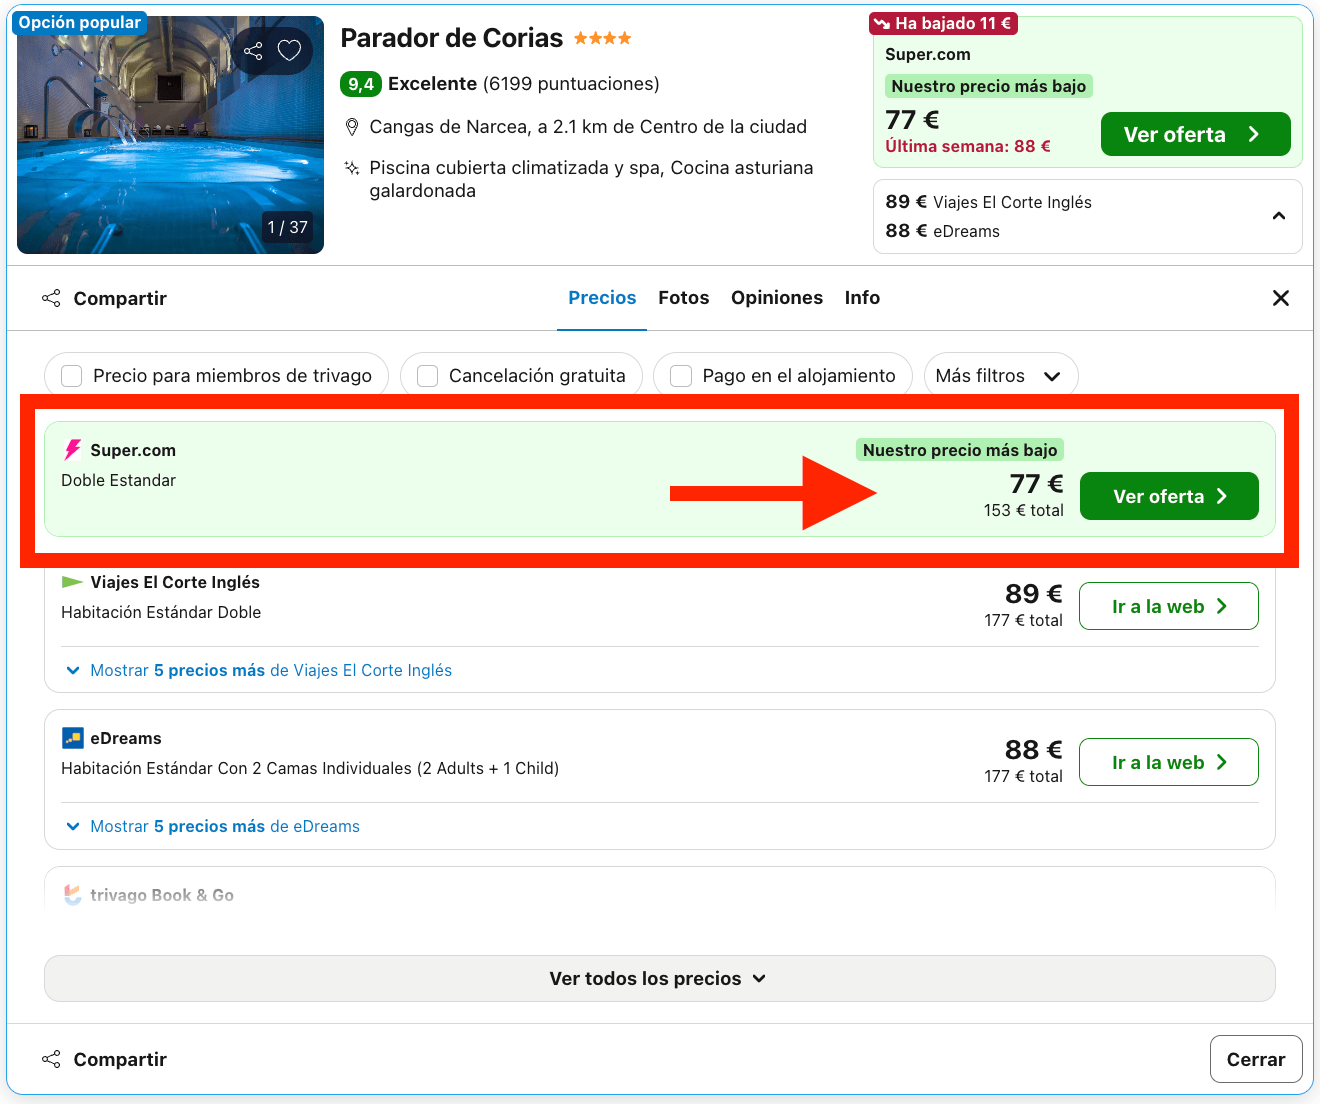
Task: Click the share icon on the hotel photo
Action: pyautogui.click(x=253, y=51)
